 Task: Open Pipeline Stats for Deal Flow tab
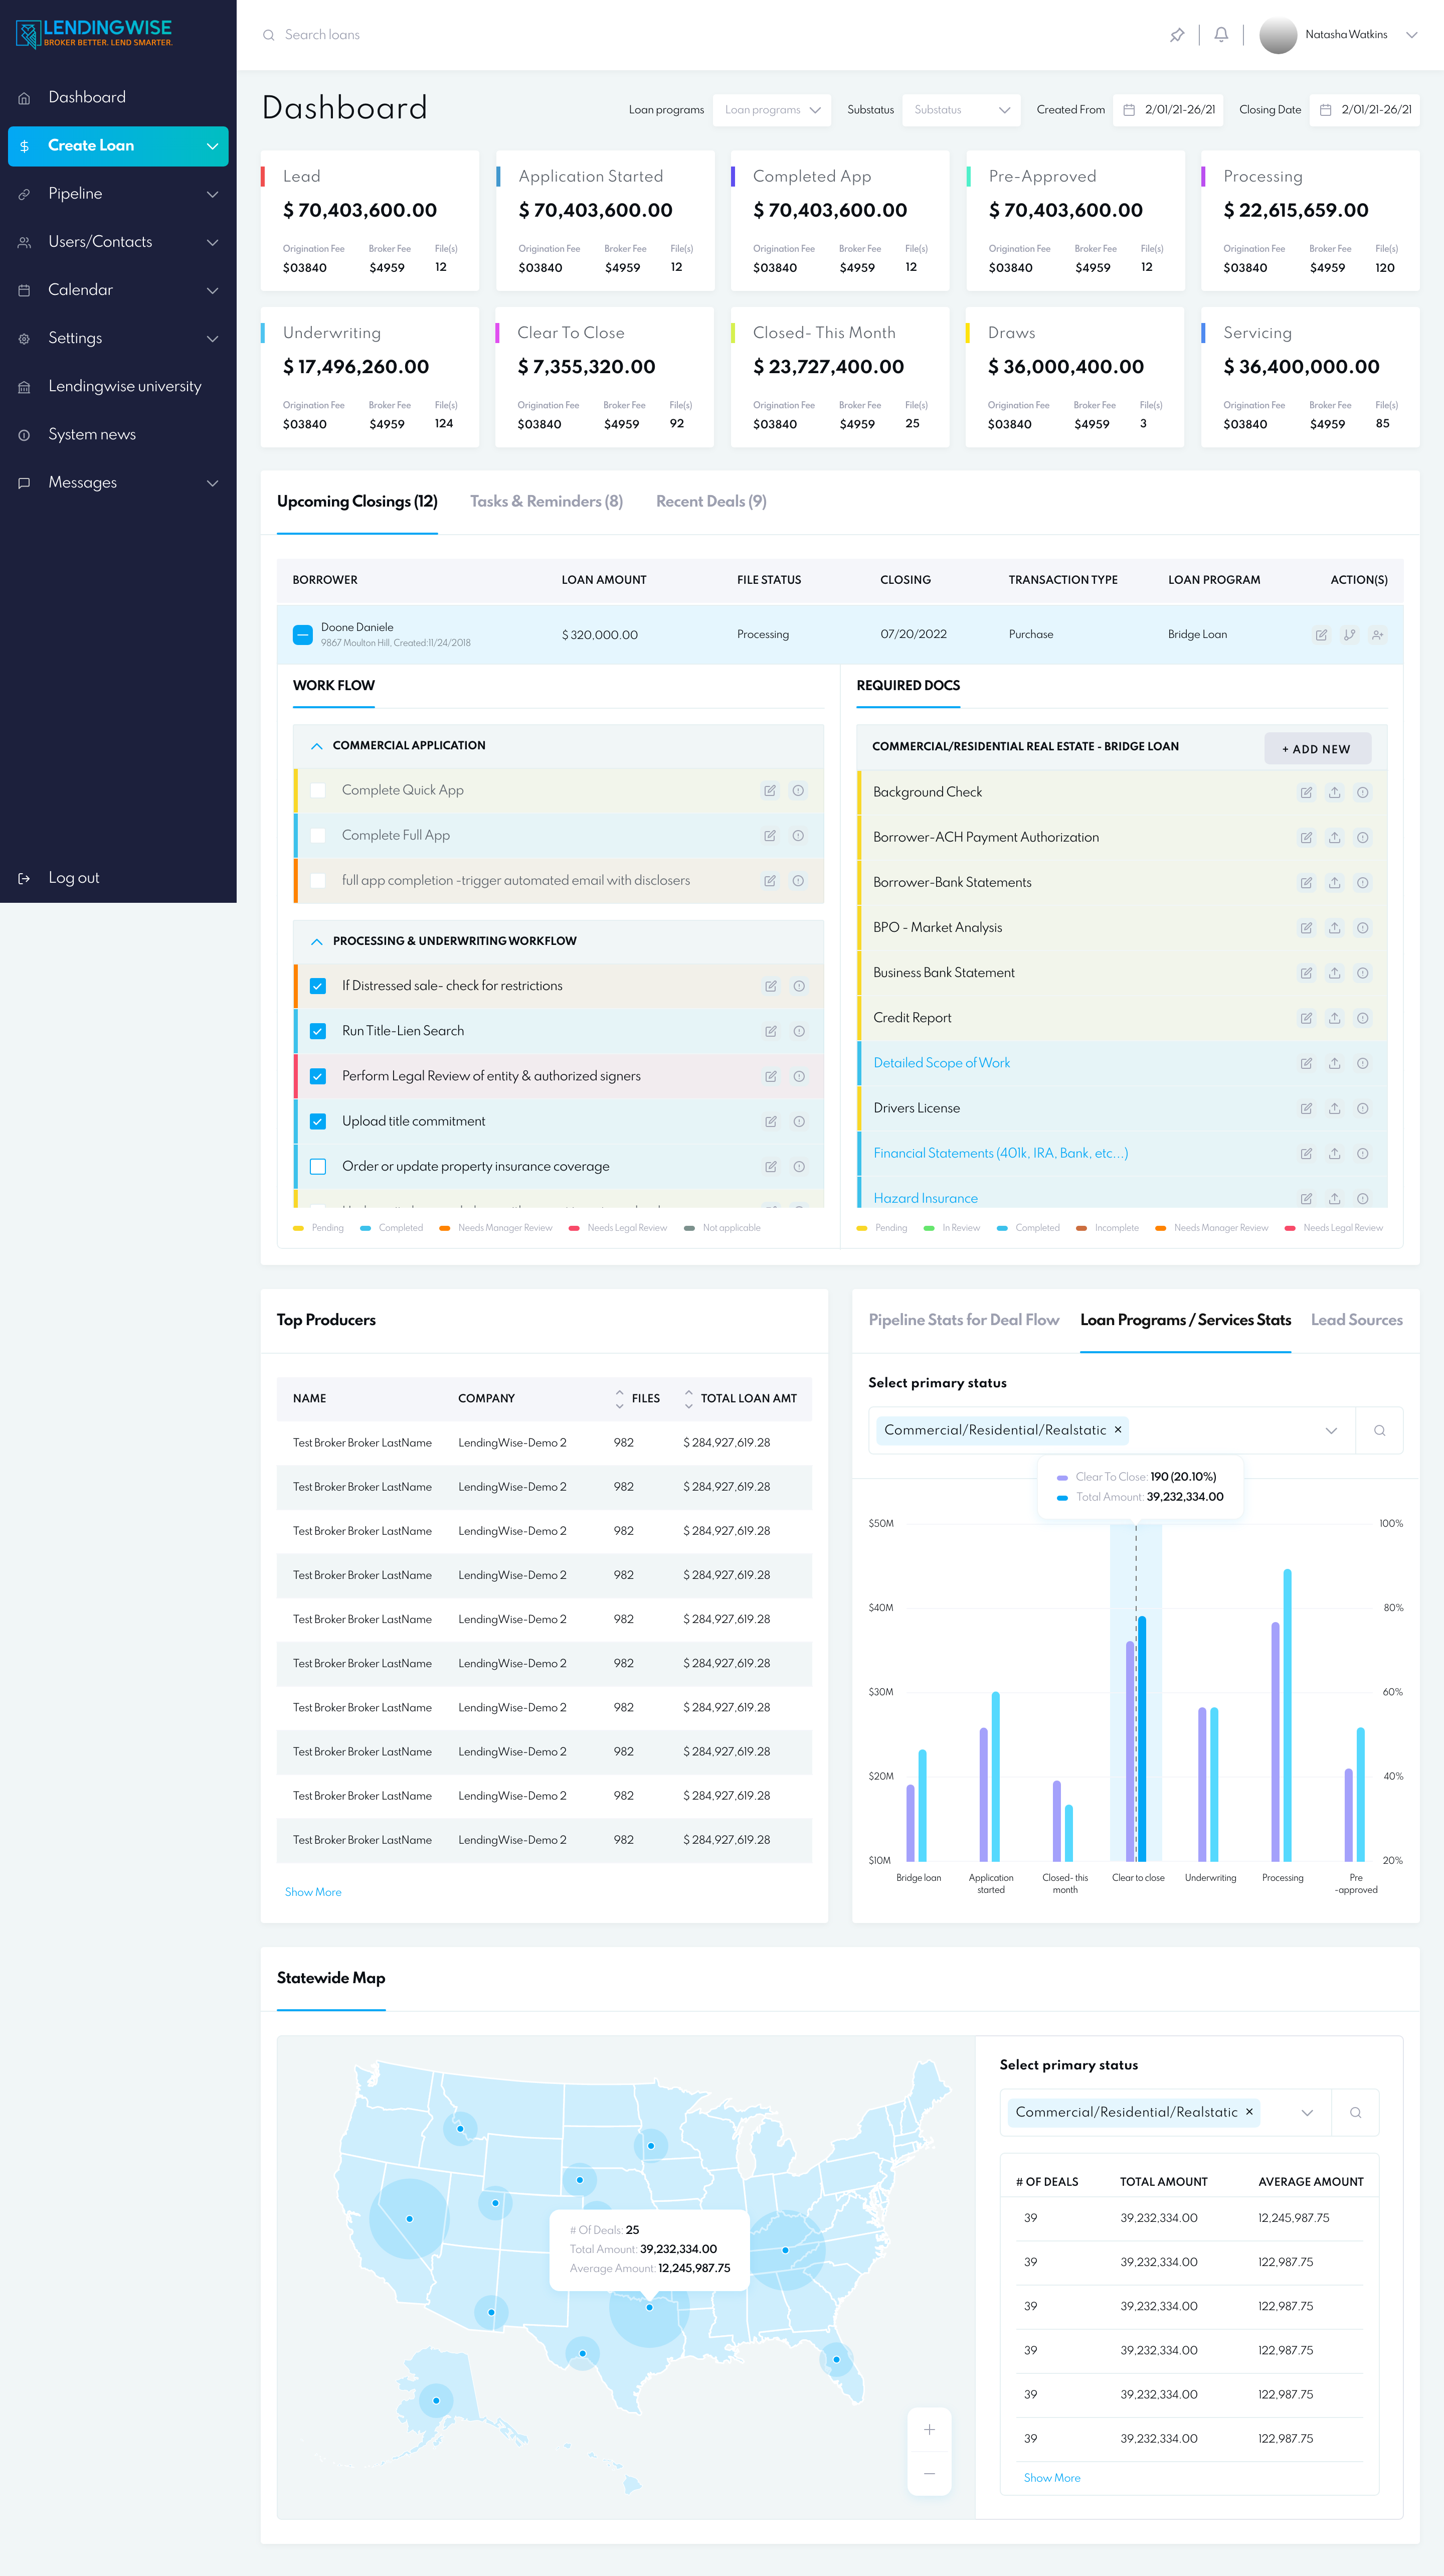[x=963, y=1321]
